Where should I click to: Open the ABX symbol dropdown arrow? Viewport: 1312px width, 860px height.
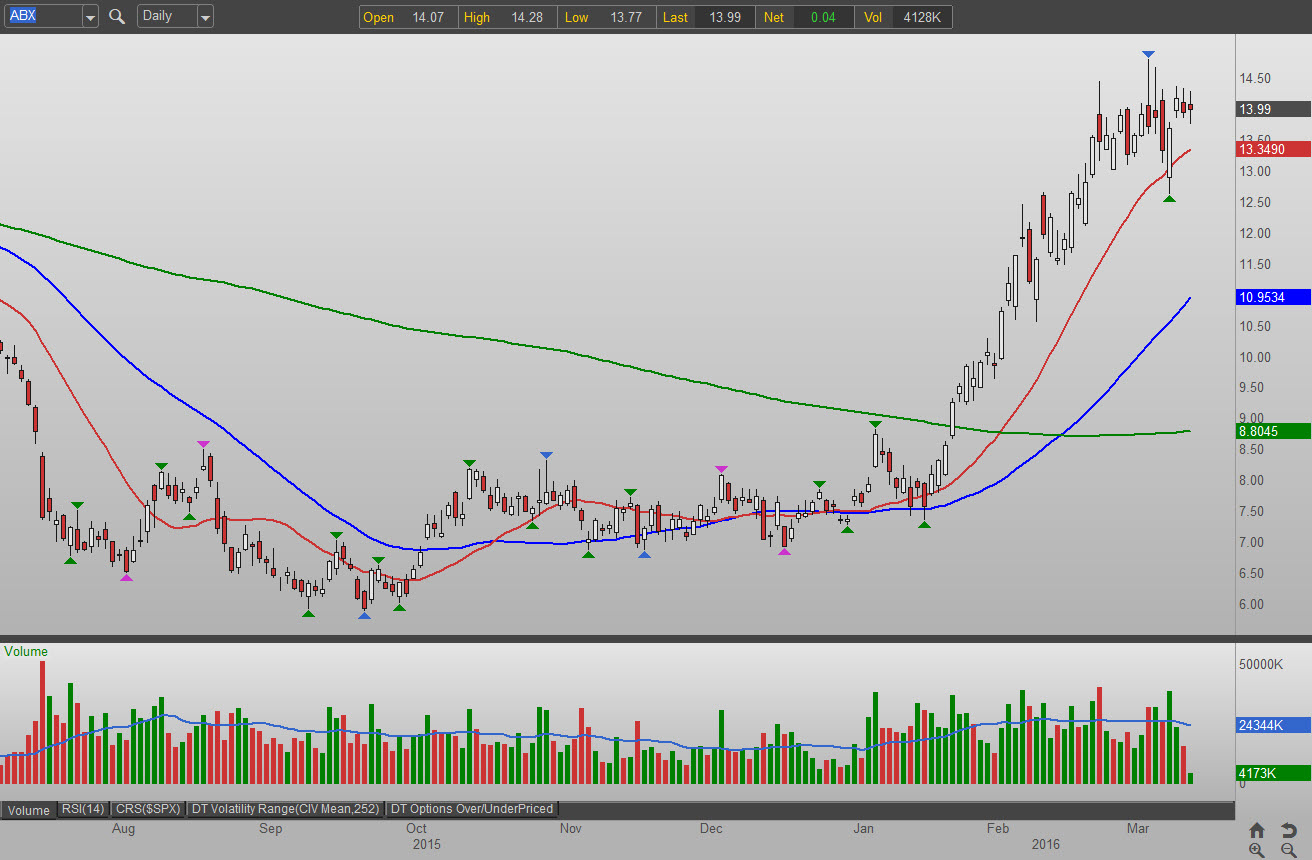[90, 17]
